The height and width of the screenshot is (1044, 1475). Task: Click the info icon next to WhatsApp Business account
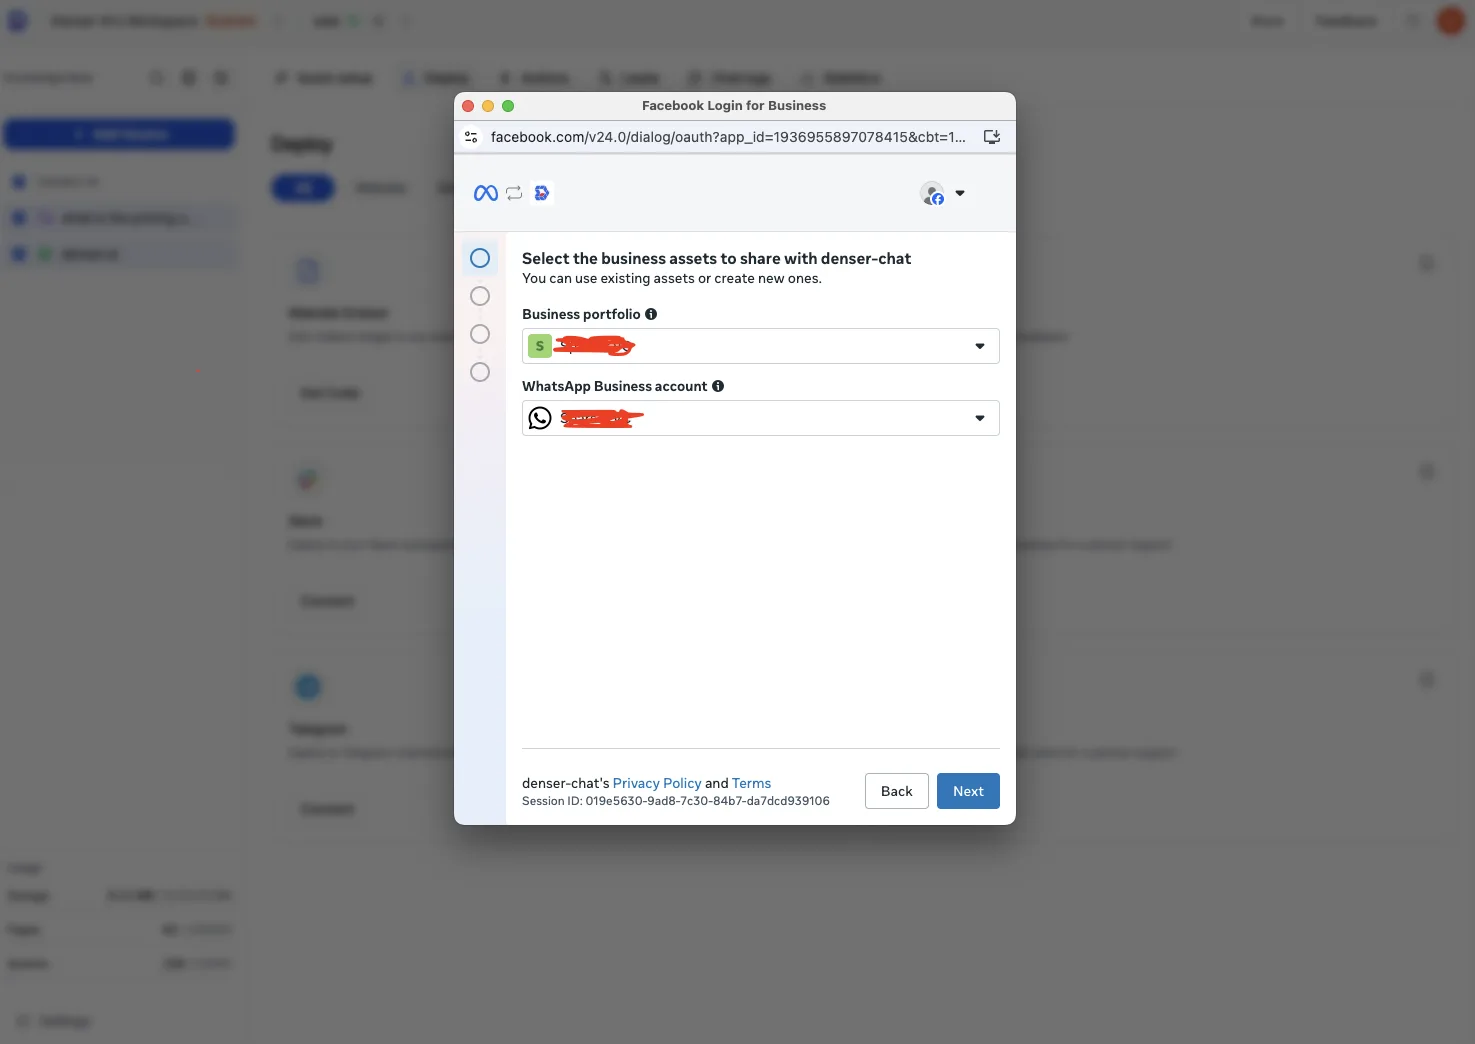click(x=718, y=386)
